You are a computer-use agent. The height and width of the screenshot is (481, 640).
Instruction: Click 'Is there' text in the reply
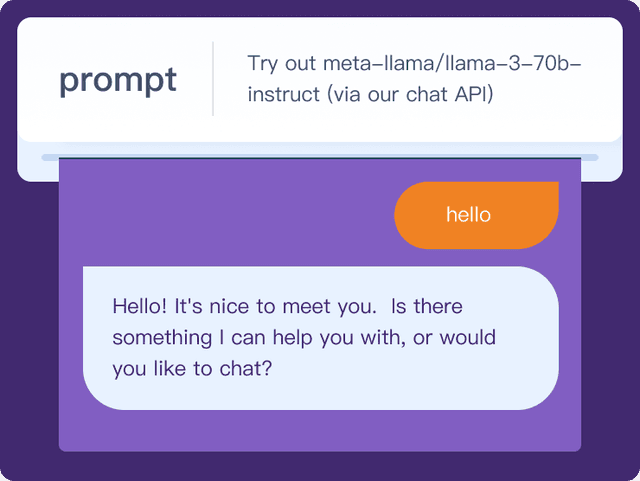[x=426, y=305]
